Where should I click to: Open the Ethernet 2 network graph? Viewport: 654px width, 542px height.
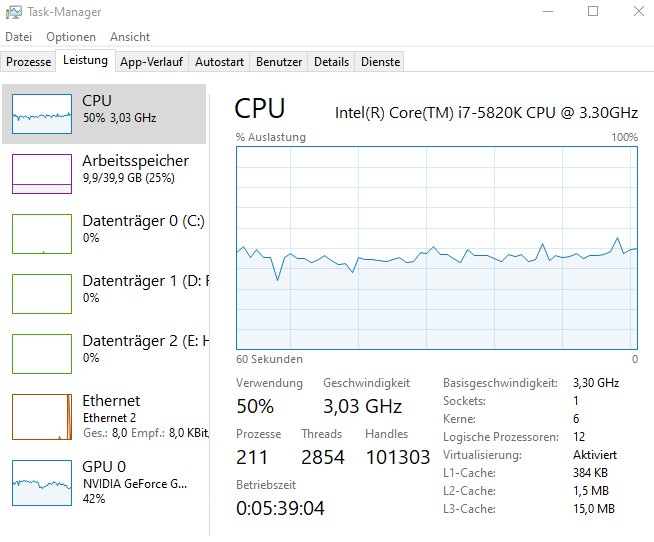point(42,417)
